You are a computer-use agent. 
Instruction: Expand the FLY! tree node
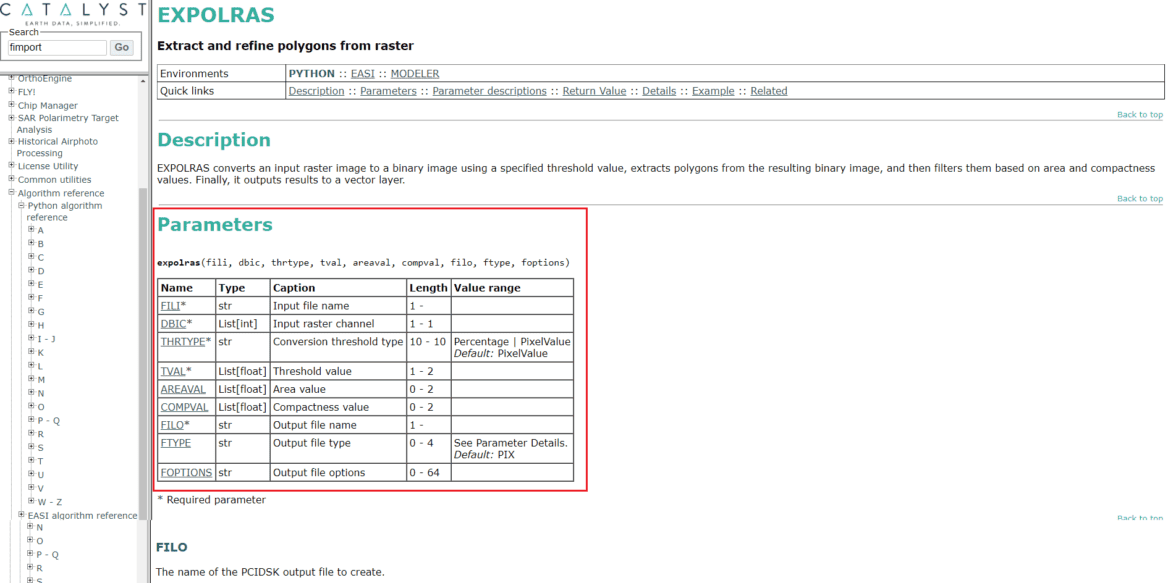12,91
